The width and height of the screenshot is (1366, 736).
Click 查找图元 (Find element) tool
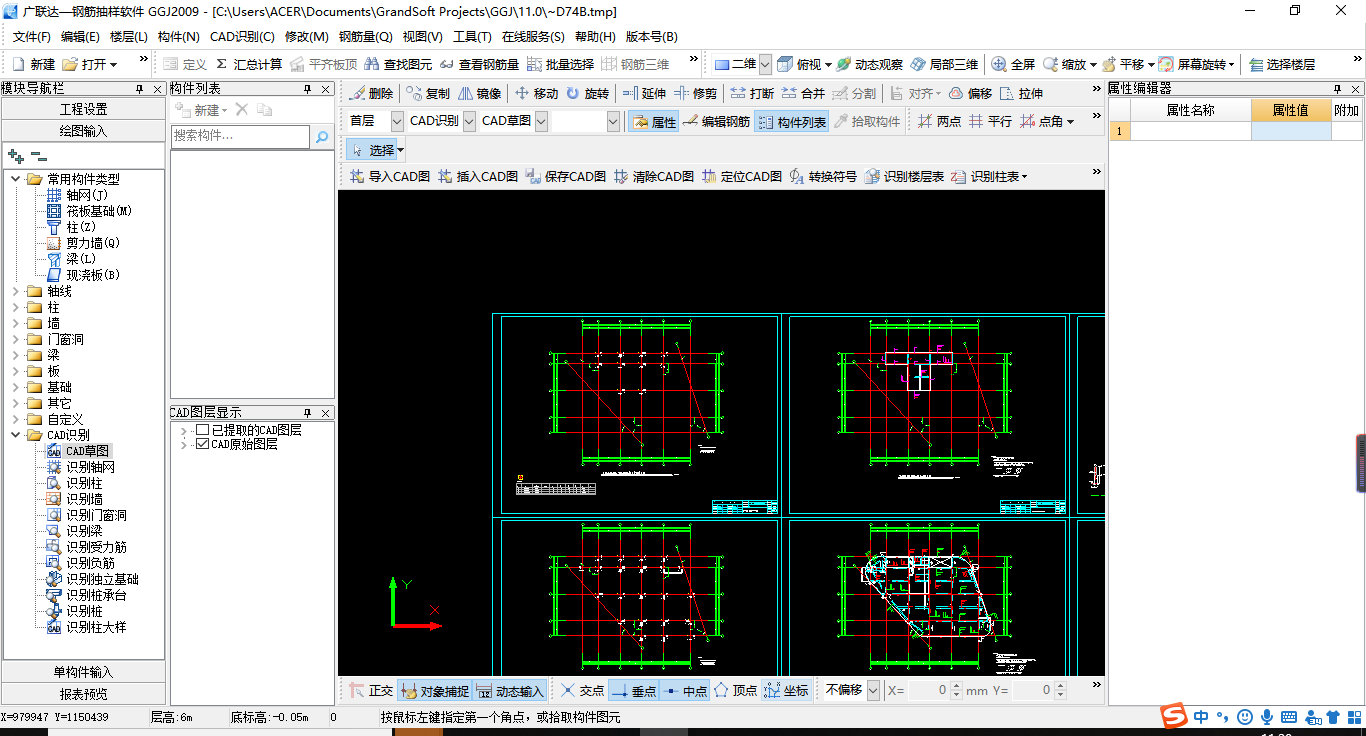point(397,64)
